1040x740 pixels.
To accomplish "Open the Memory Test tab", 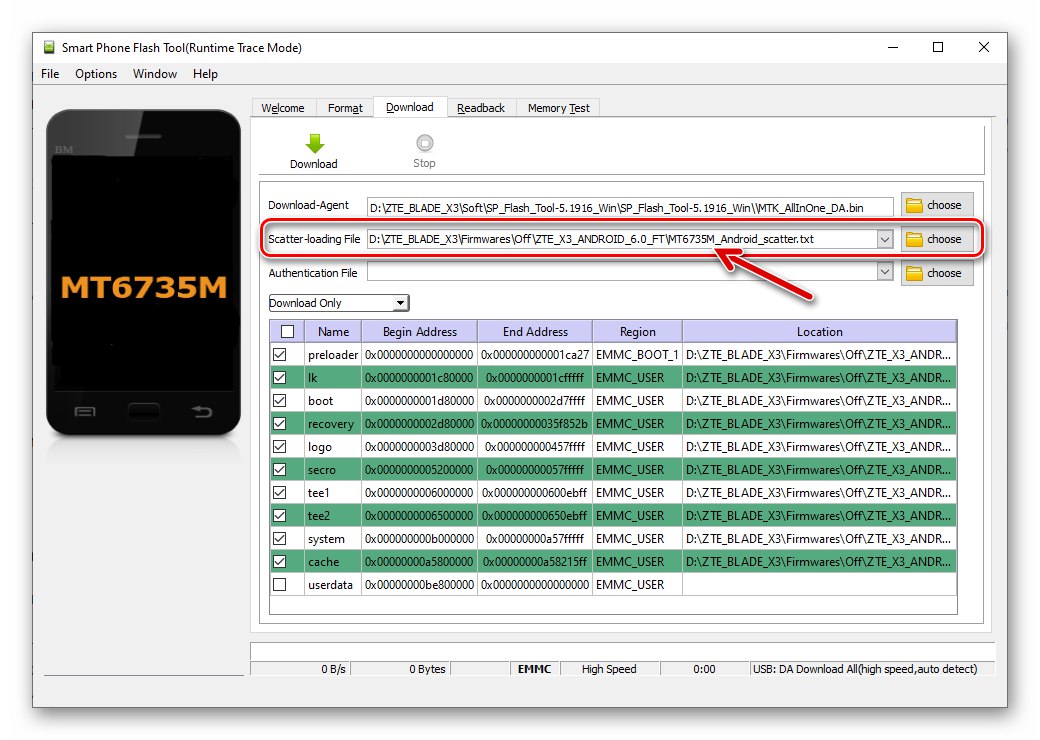I will (558, 107).
